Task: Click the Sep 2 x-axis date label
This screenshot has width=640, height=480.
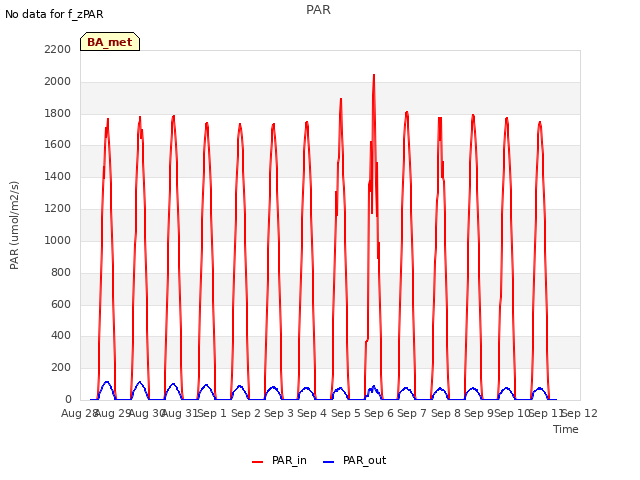Action: 246,413
